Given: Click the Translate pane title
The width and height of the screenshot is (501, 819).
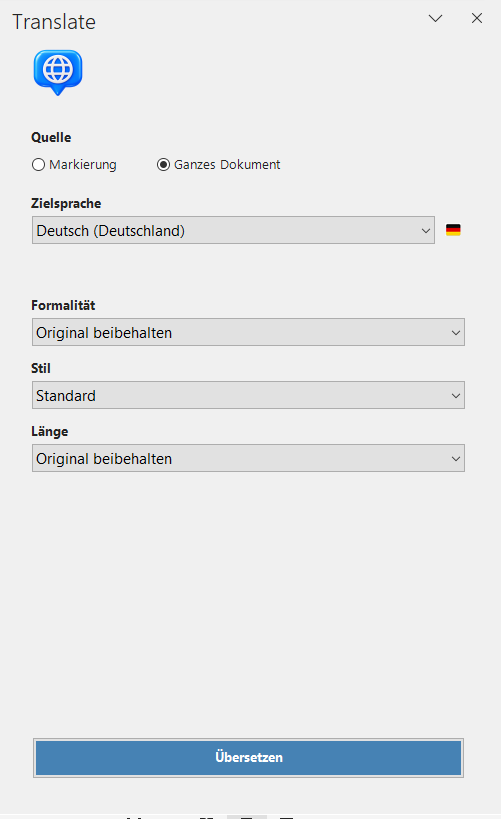Looking at the screenshot, I should pyautogui.click(x=54, y=22).
